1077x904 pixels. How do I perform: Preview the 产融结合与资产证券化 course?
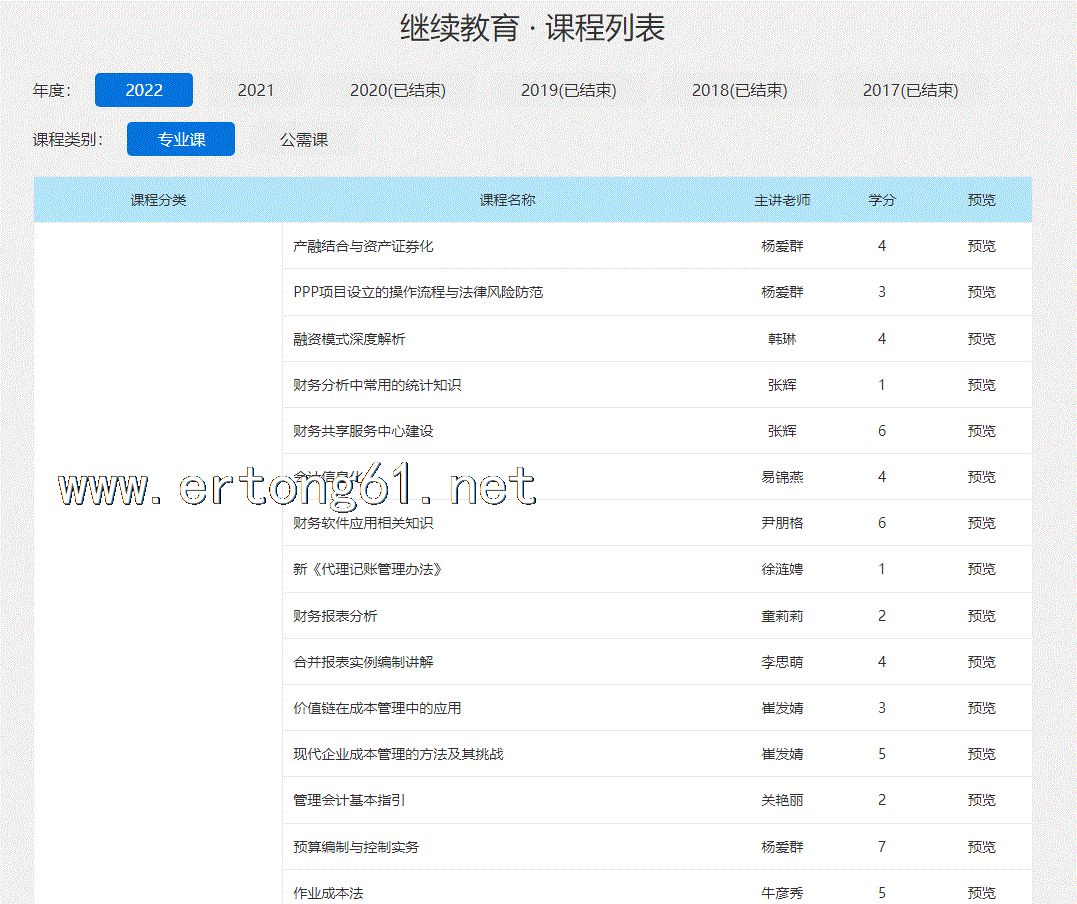[x=981, y=246]
